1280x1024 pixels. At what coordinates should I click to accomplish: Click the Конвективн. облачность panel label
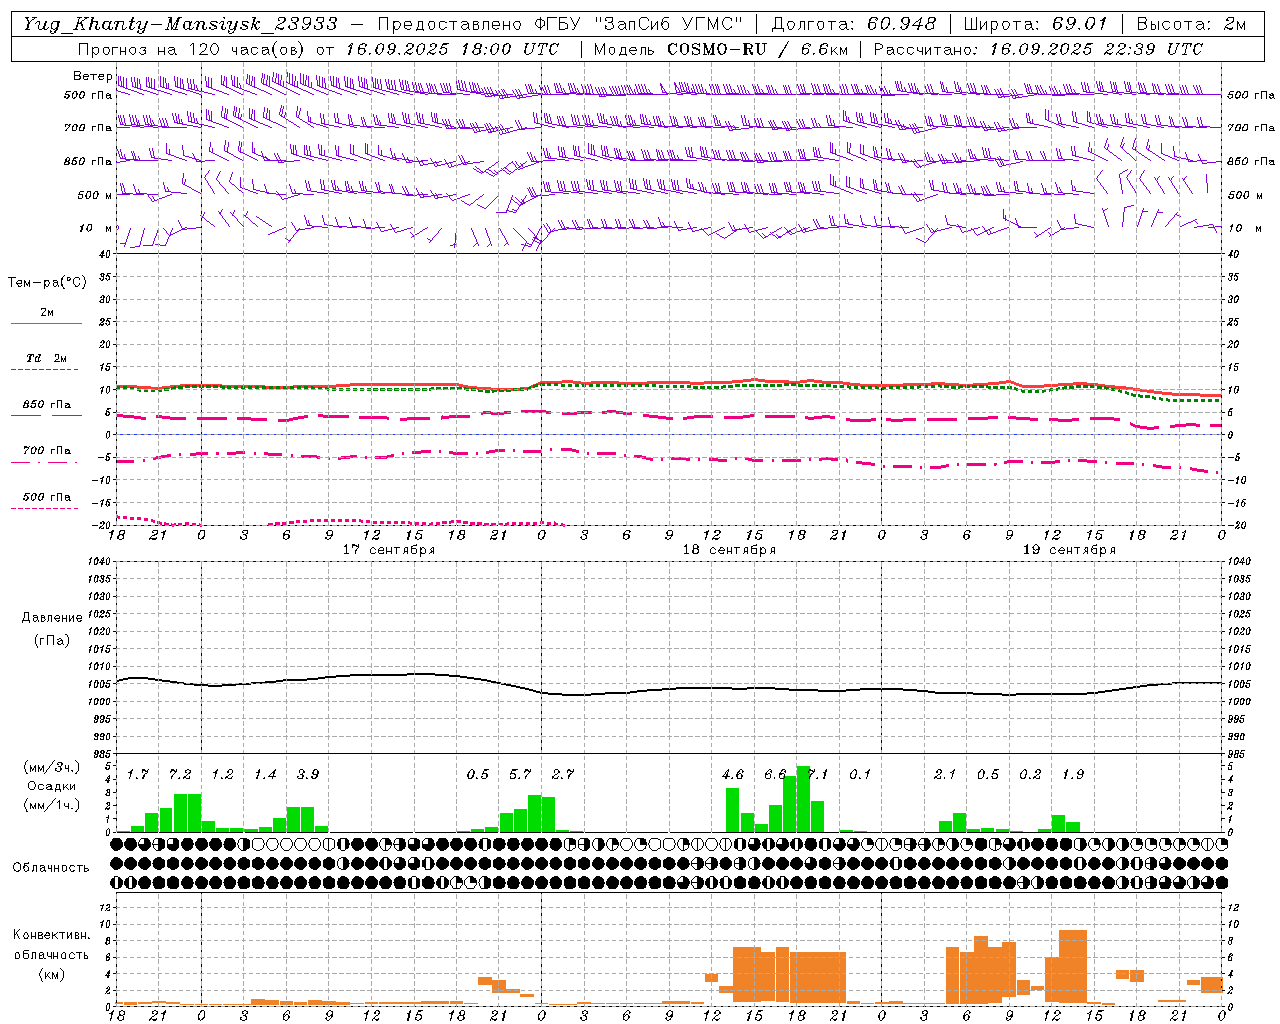(x=51, y=954)
